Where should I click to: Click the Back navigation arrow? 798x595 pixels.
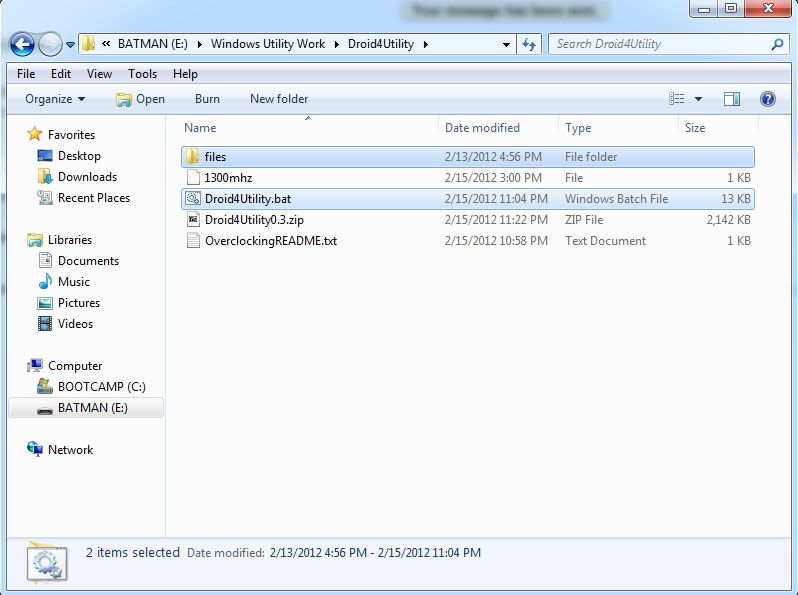tap(22, 44)
